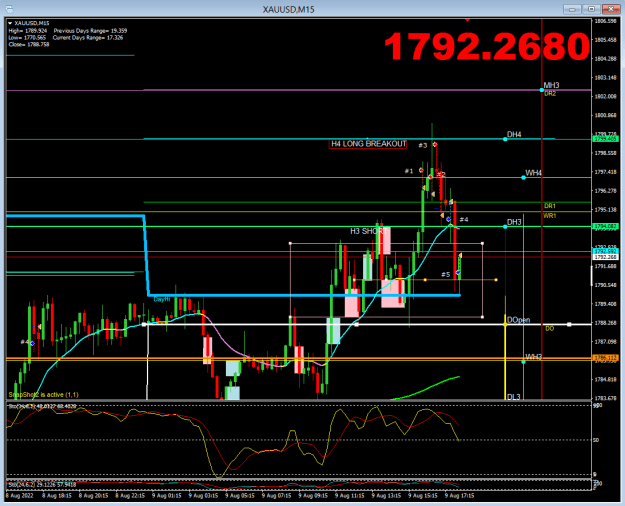Select trade marker #3 label
Screen dimensions: 625x506
423,146
